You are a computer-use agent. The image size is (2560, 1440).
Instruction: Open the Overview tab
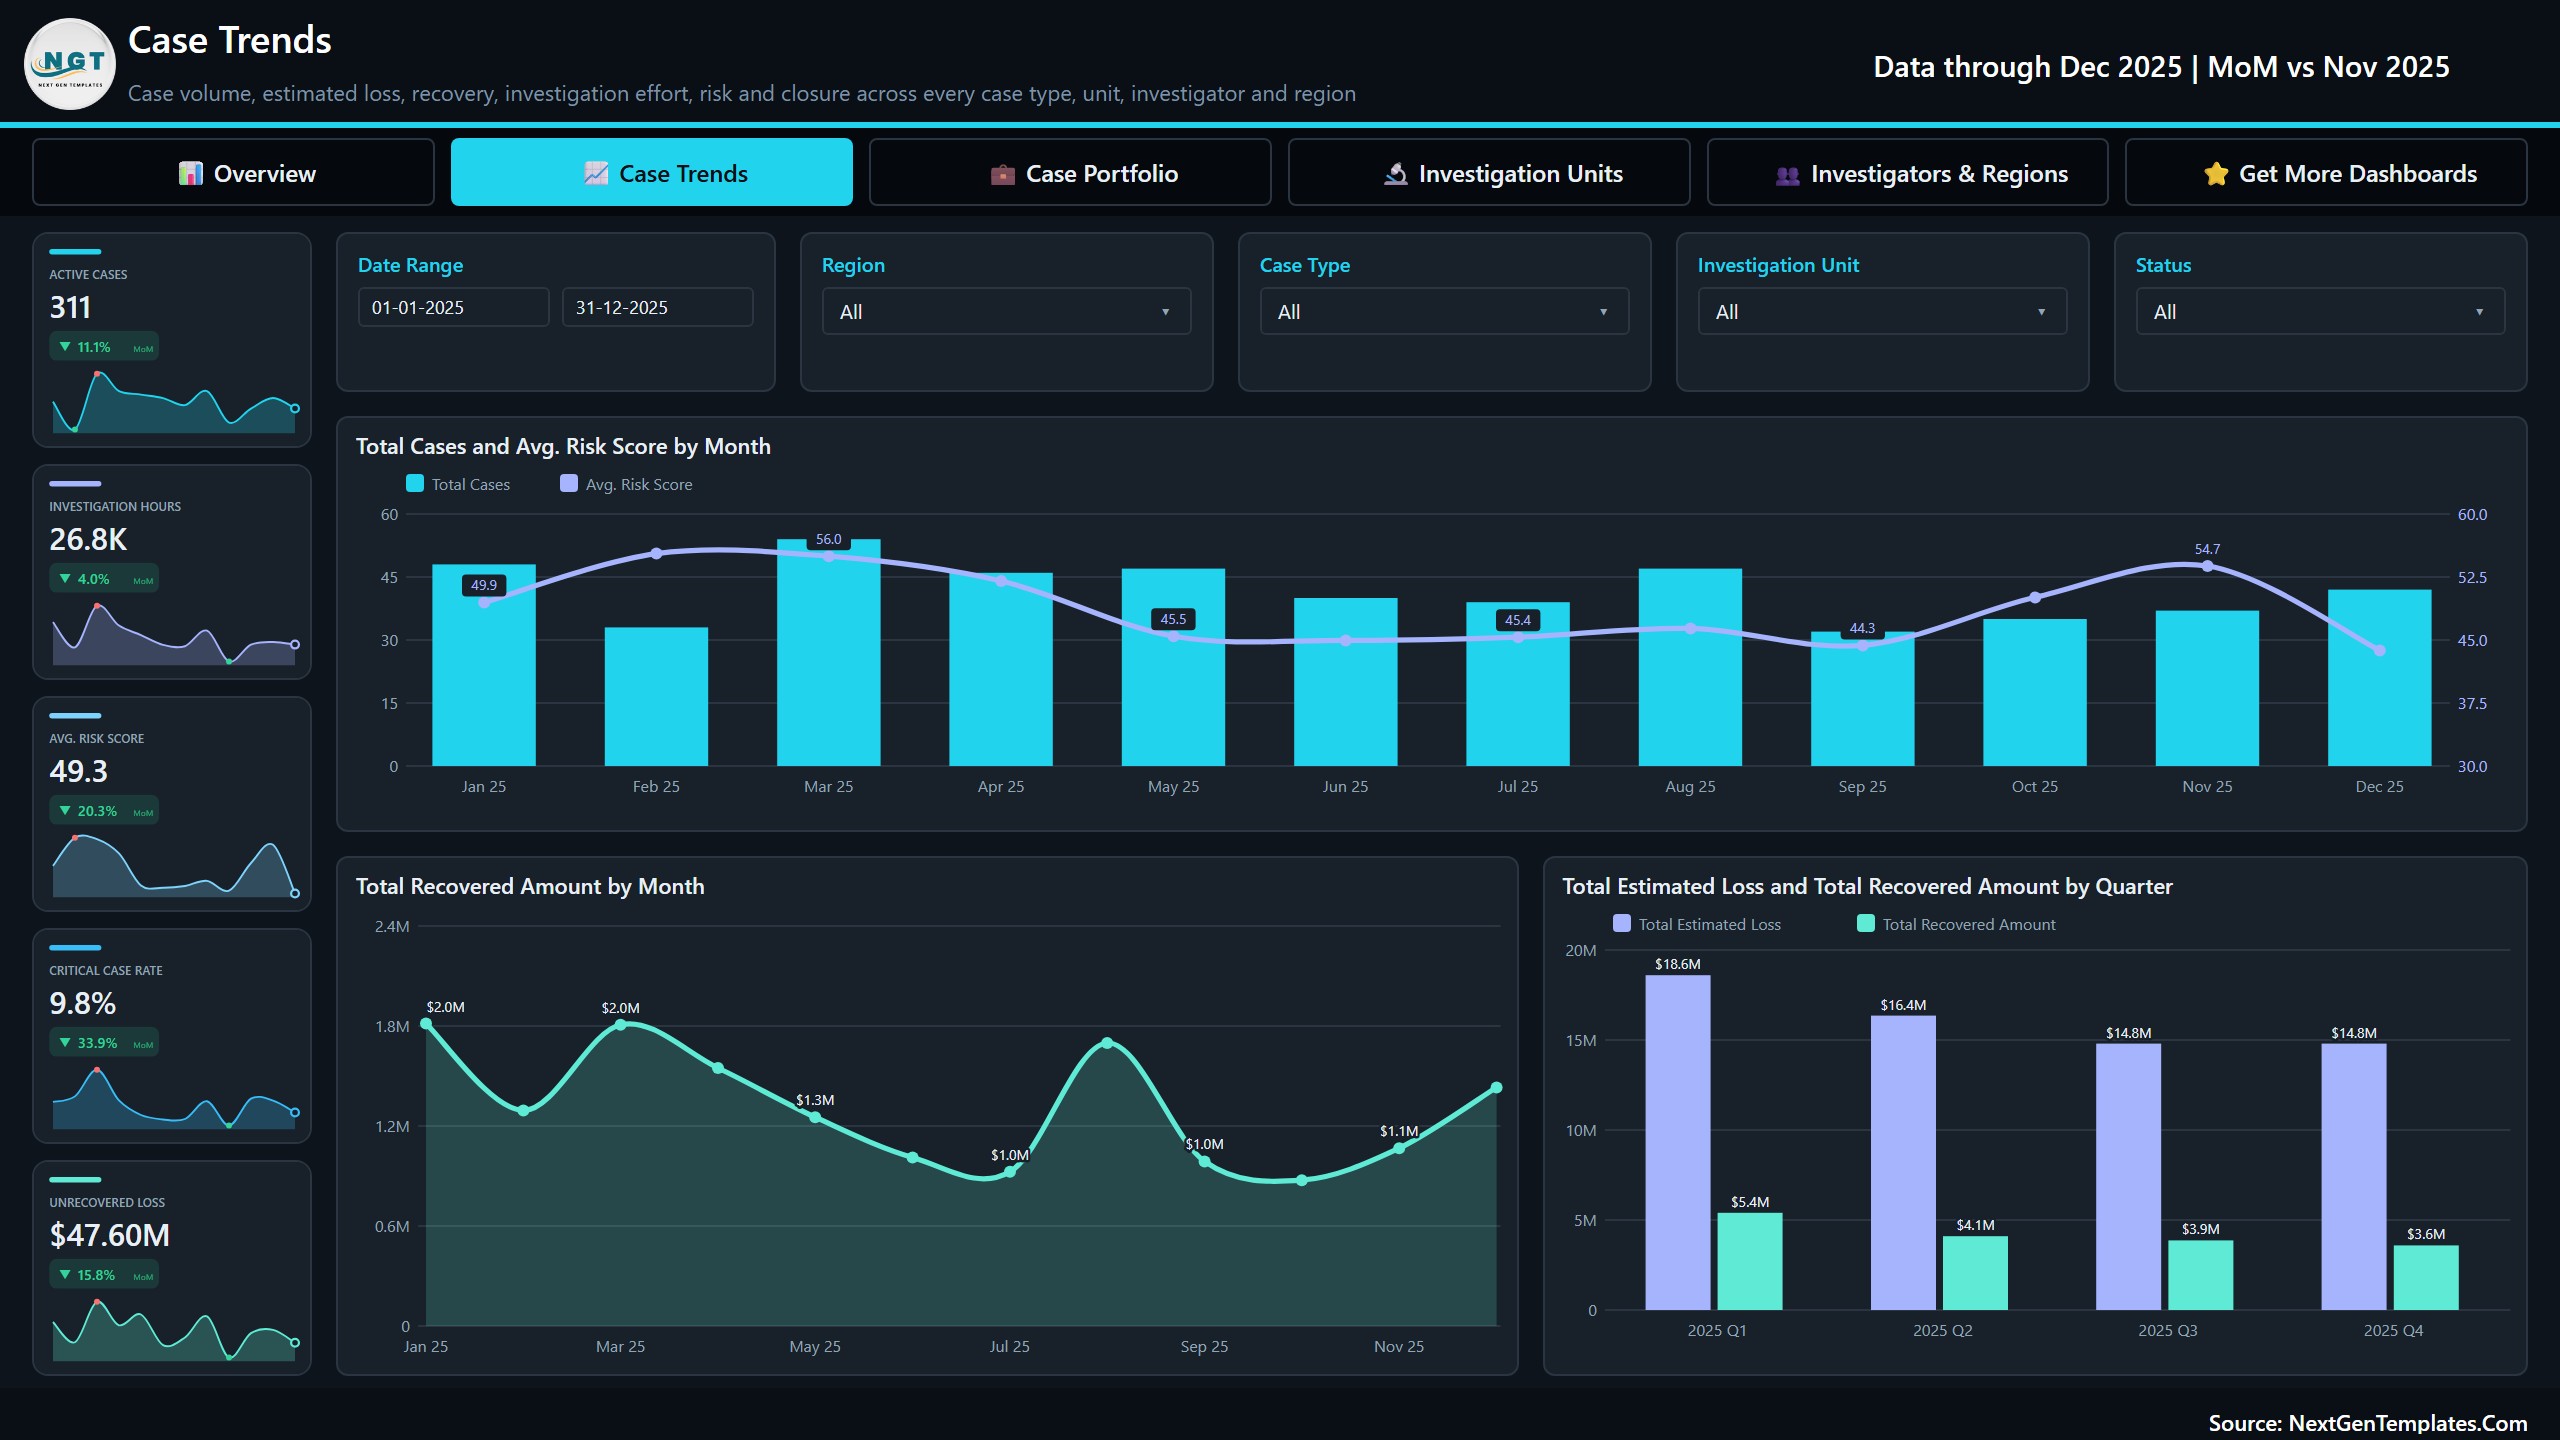233,172
